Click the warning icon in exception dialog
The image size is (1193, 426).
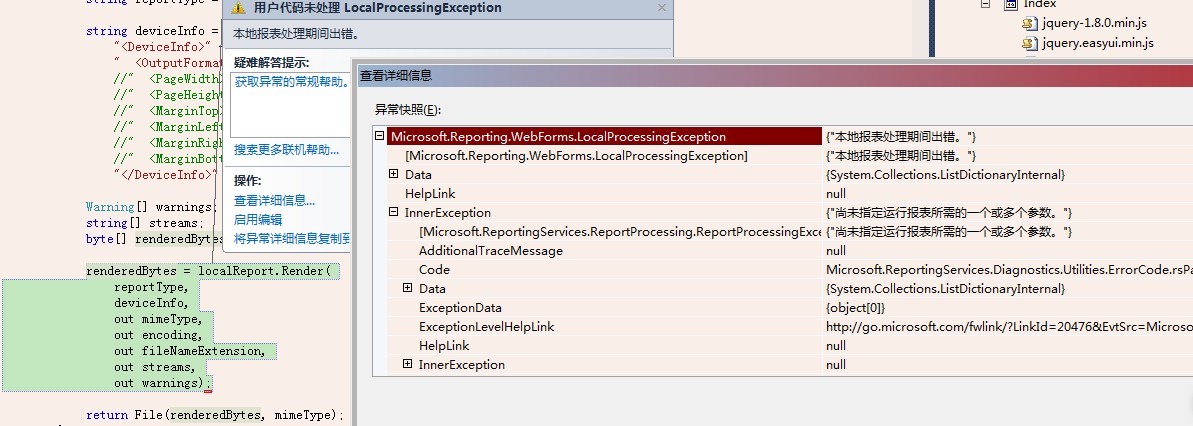coord(238,8)
